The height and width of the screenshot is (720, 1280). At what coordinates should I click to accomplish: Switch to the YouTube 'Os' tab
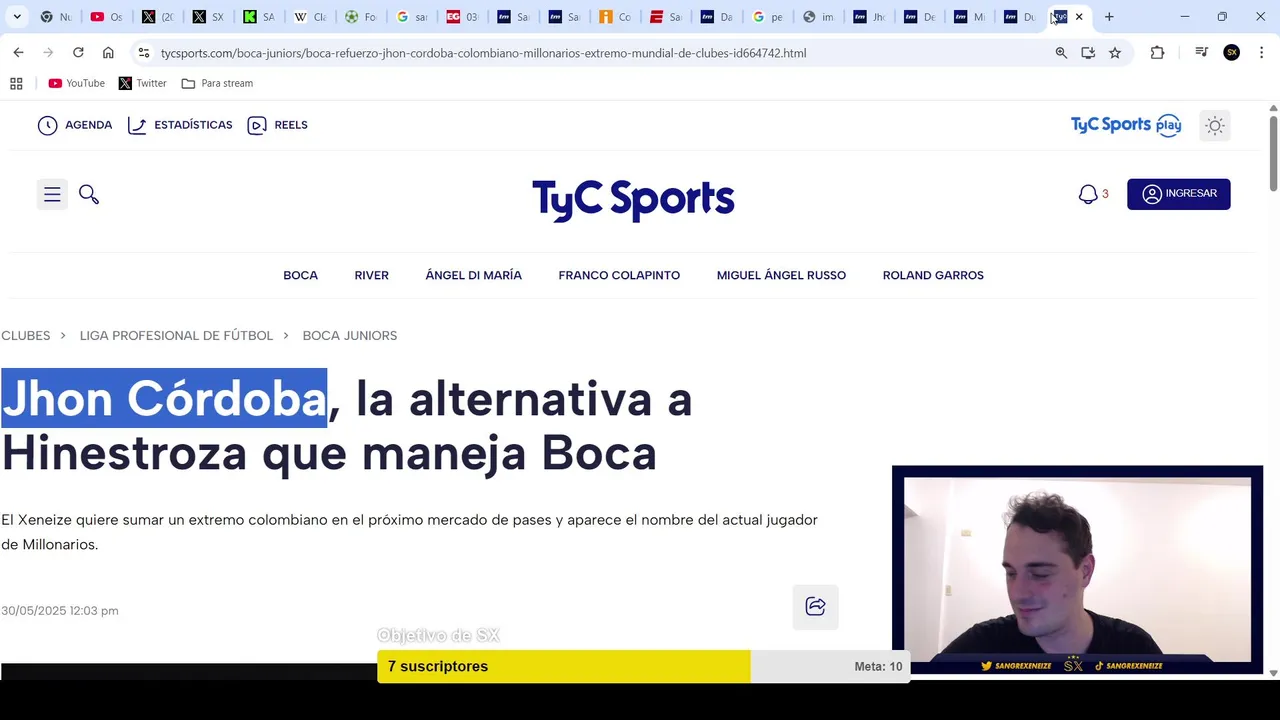[x=107, y=17]
